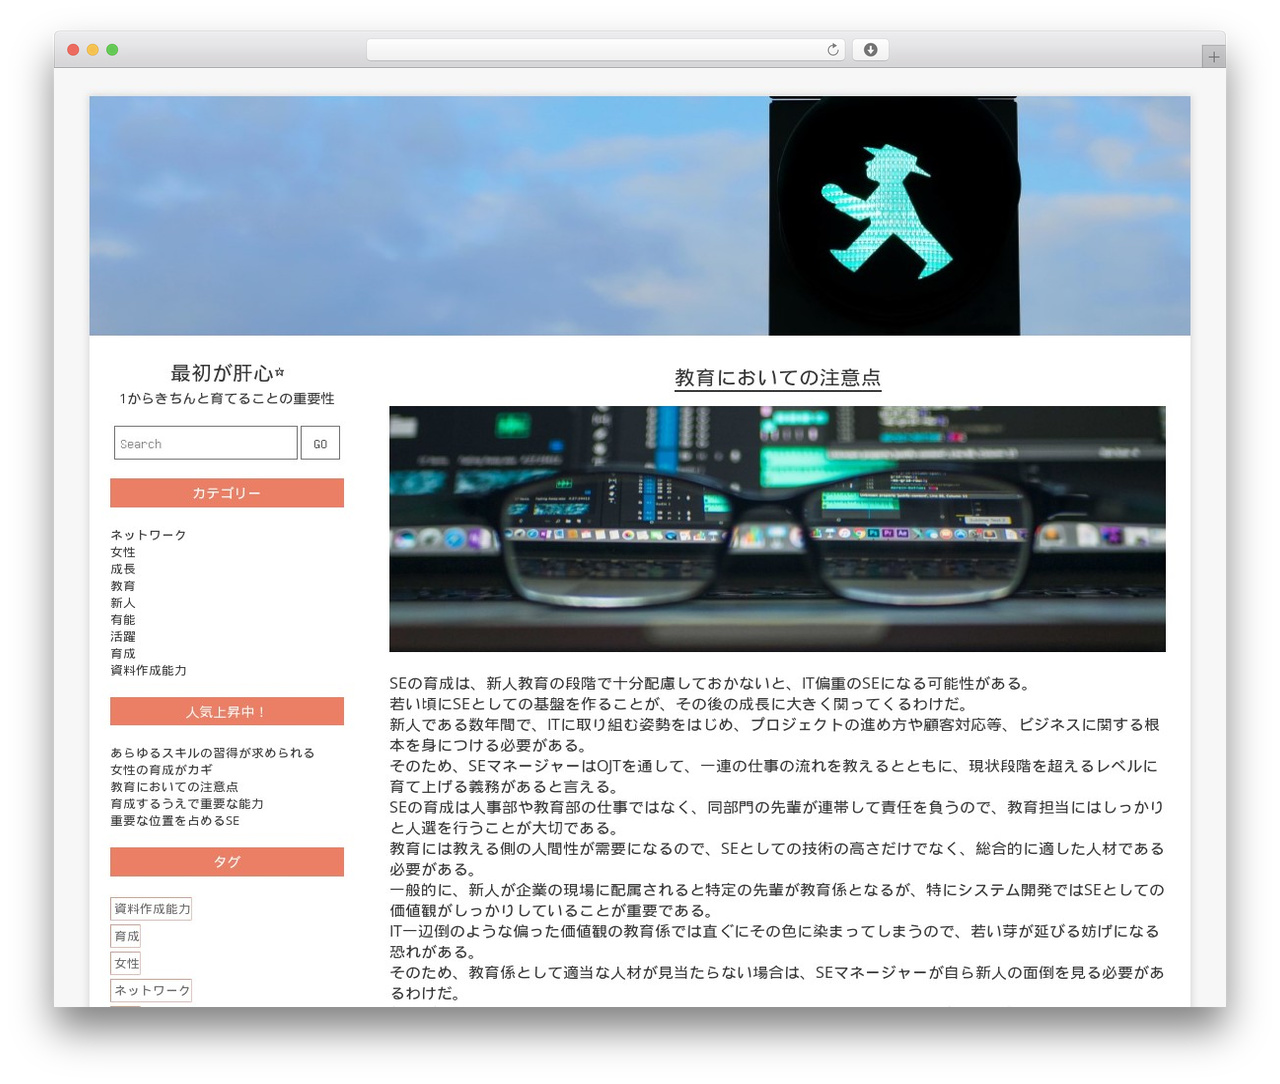Viewport: 1280px width, 1084px height.
Task: Click the glasses and monitor article image
Action: point(777,529)
